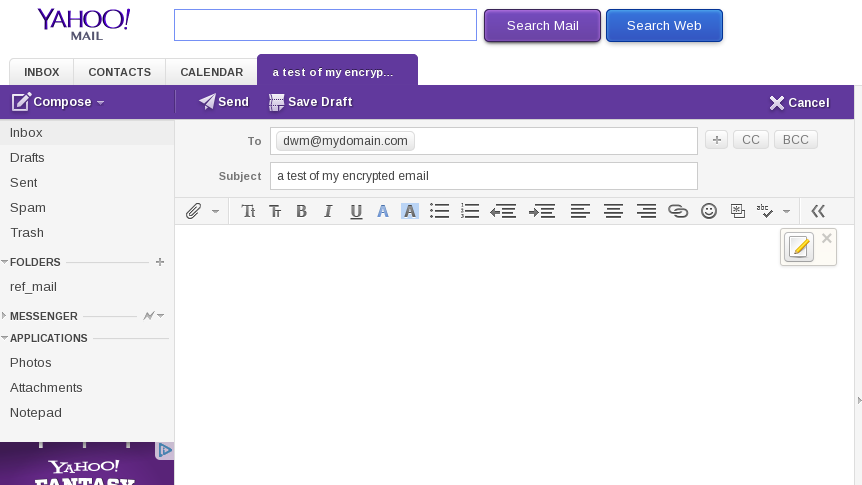Collapse the FOLDERS section

point(4,262)
